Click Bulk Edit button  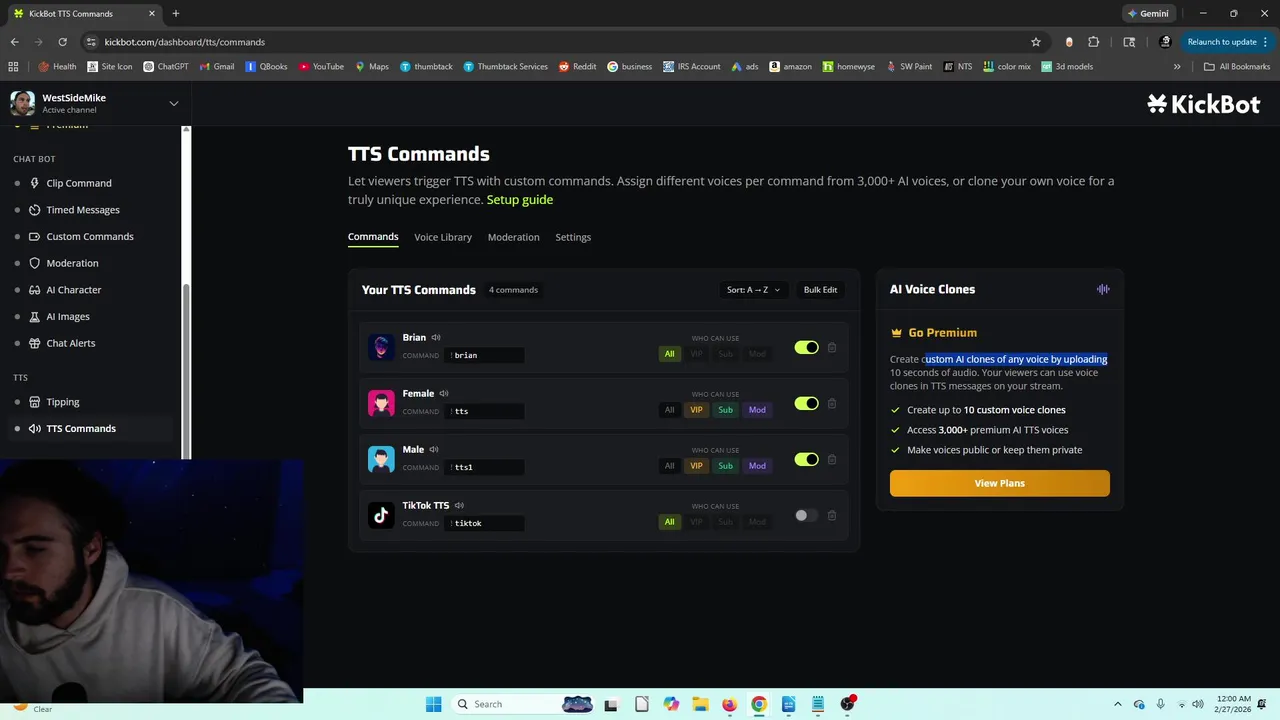[820, 290]
